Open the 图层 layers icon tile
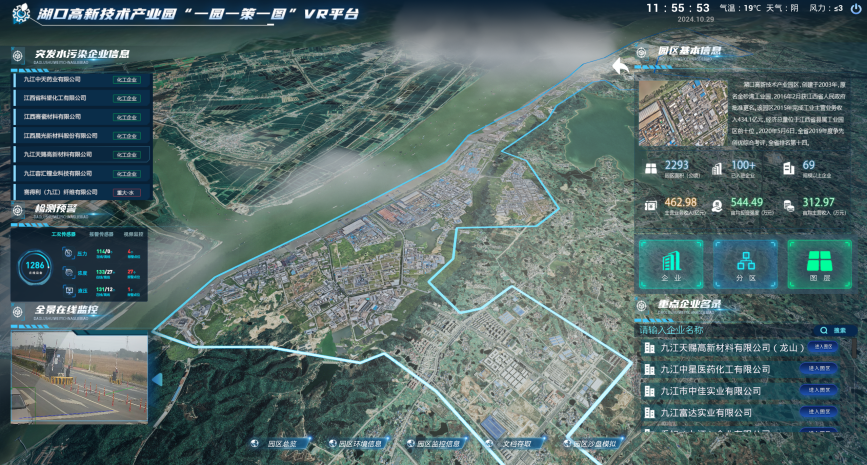867x465 pixels. coord(819,264)
